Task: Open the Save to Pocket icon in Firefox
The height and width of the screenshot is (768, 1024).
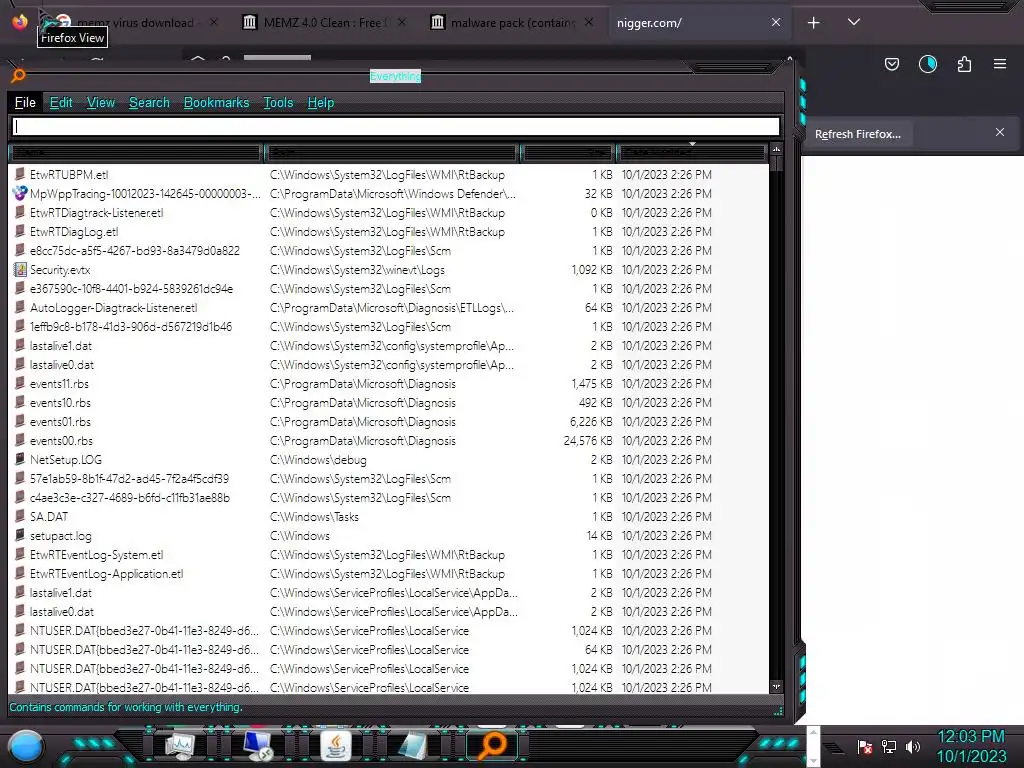Action: 891,64
